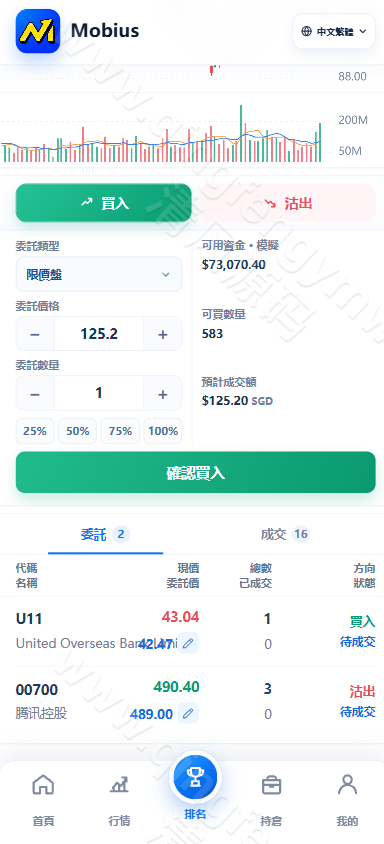Open the 限價盤 order type dropdown
Image resolution: width=384 pixels, height=844 pixels.
point(99,275)
